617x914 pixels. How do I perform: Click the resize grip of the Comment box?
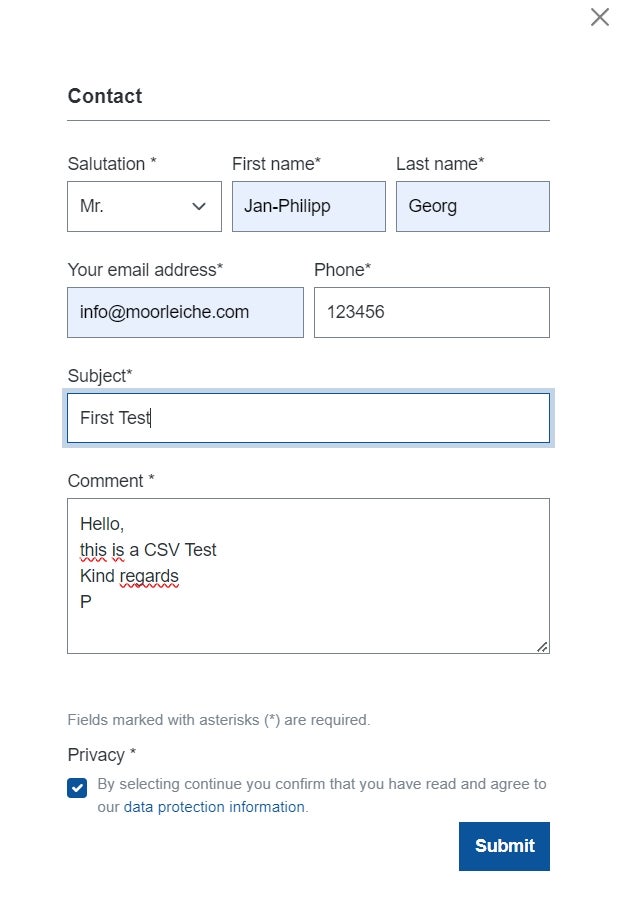[542, 646]
